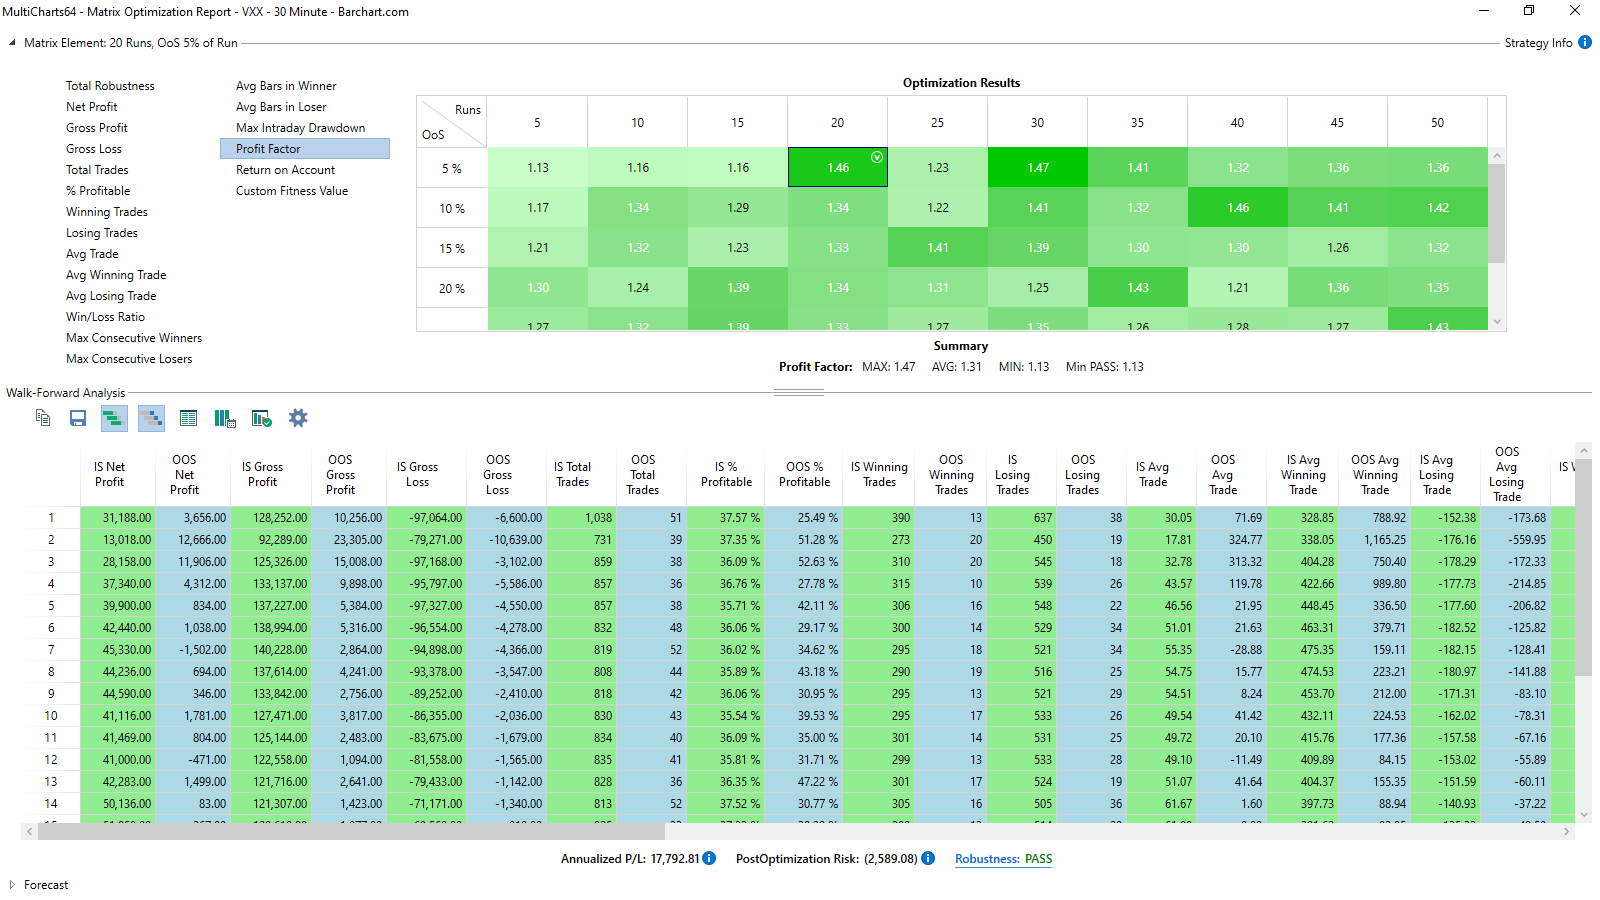The height and width of the screenshot is (900, 1600).
Task: Click the Strategy Info blue info icon
Action: (1585, 42)
